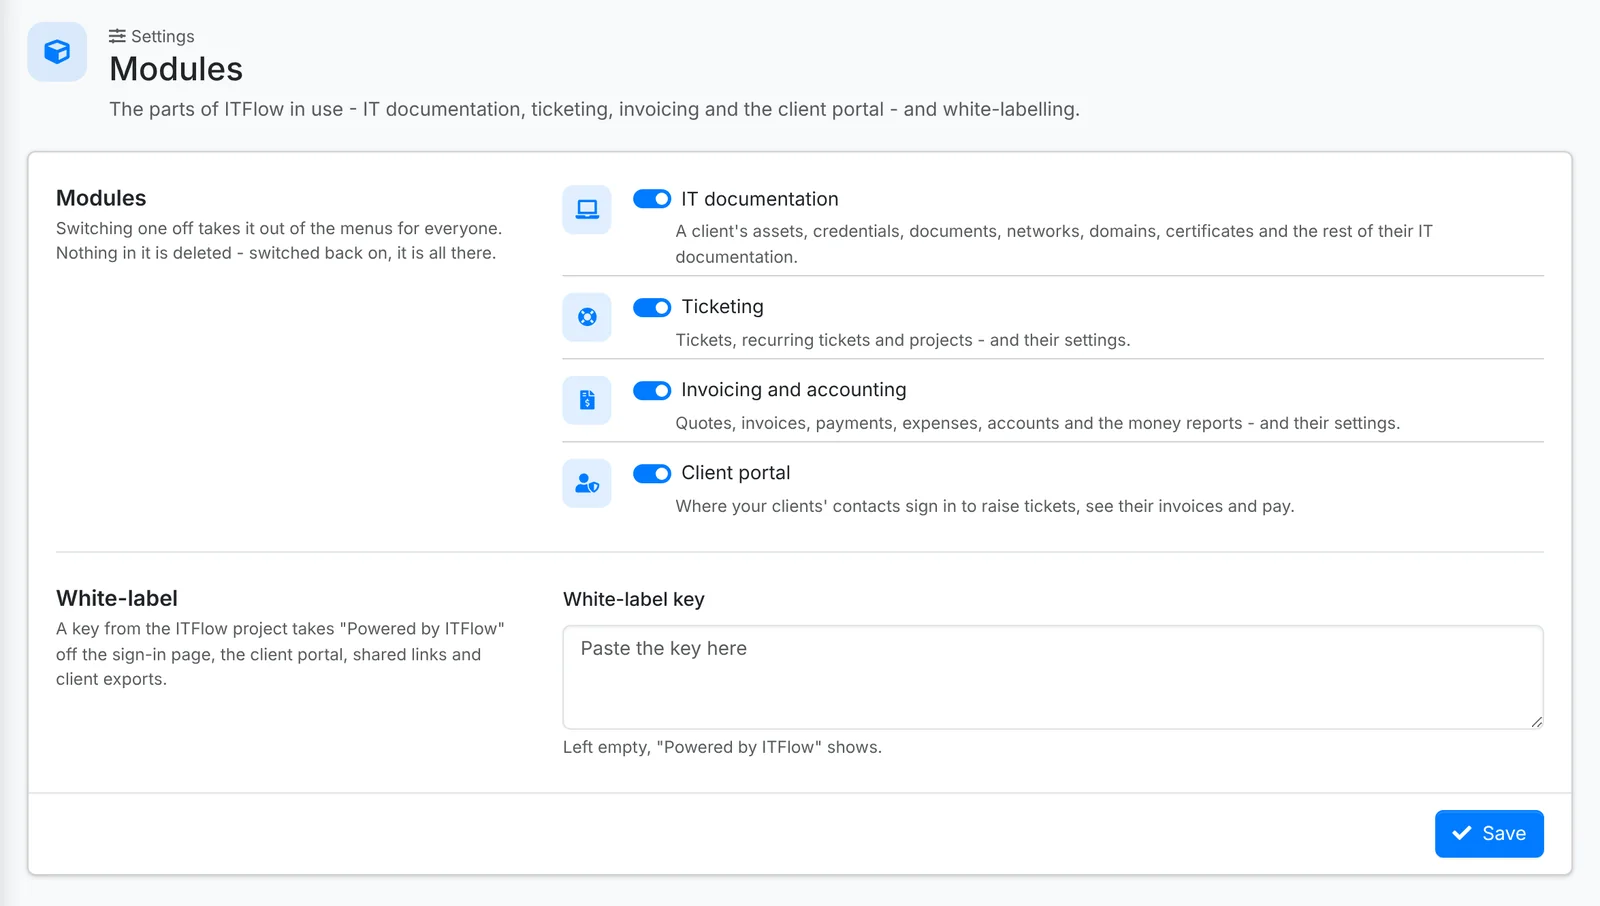1600x906 pixels.
Task: Click the life-ring icon beside Ticketing
Action: click(587, 317)
